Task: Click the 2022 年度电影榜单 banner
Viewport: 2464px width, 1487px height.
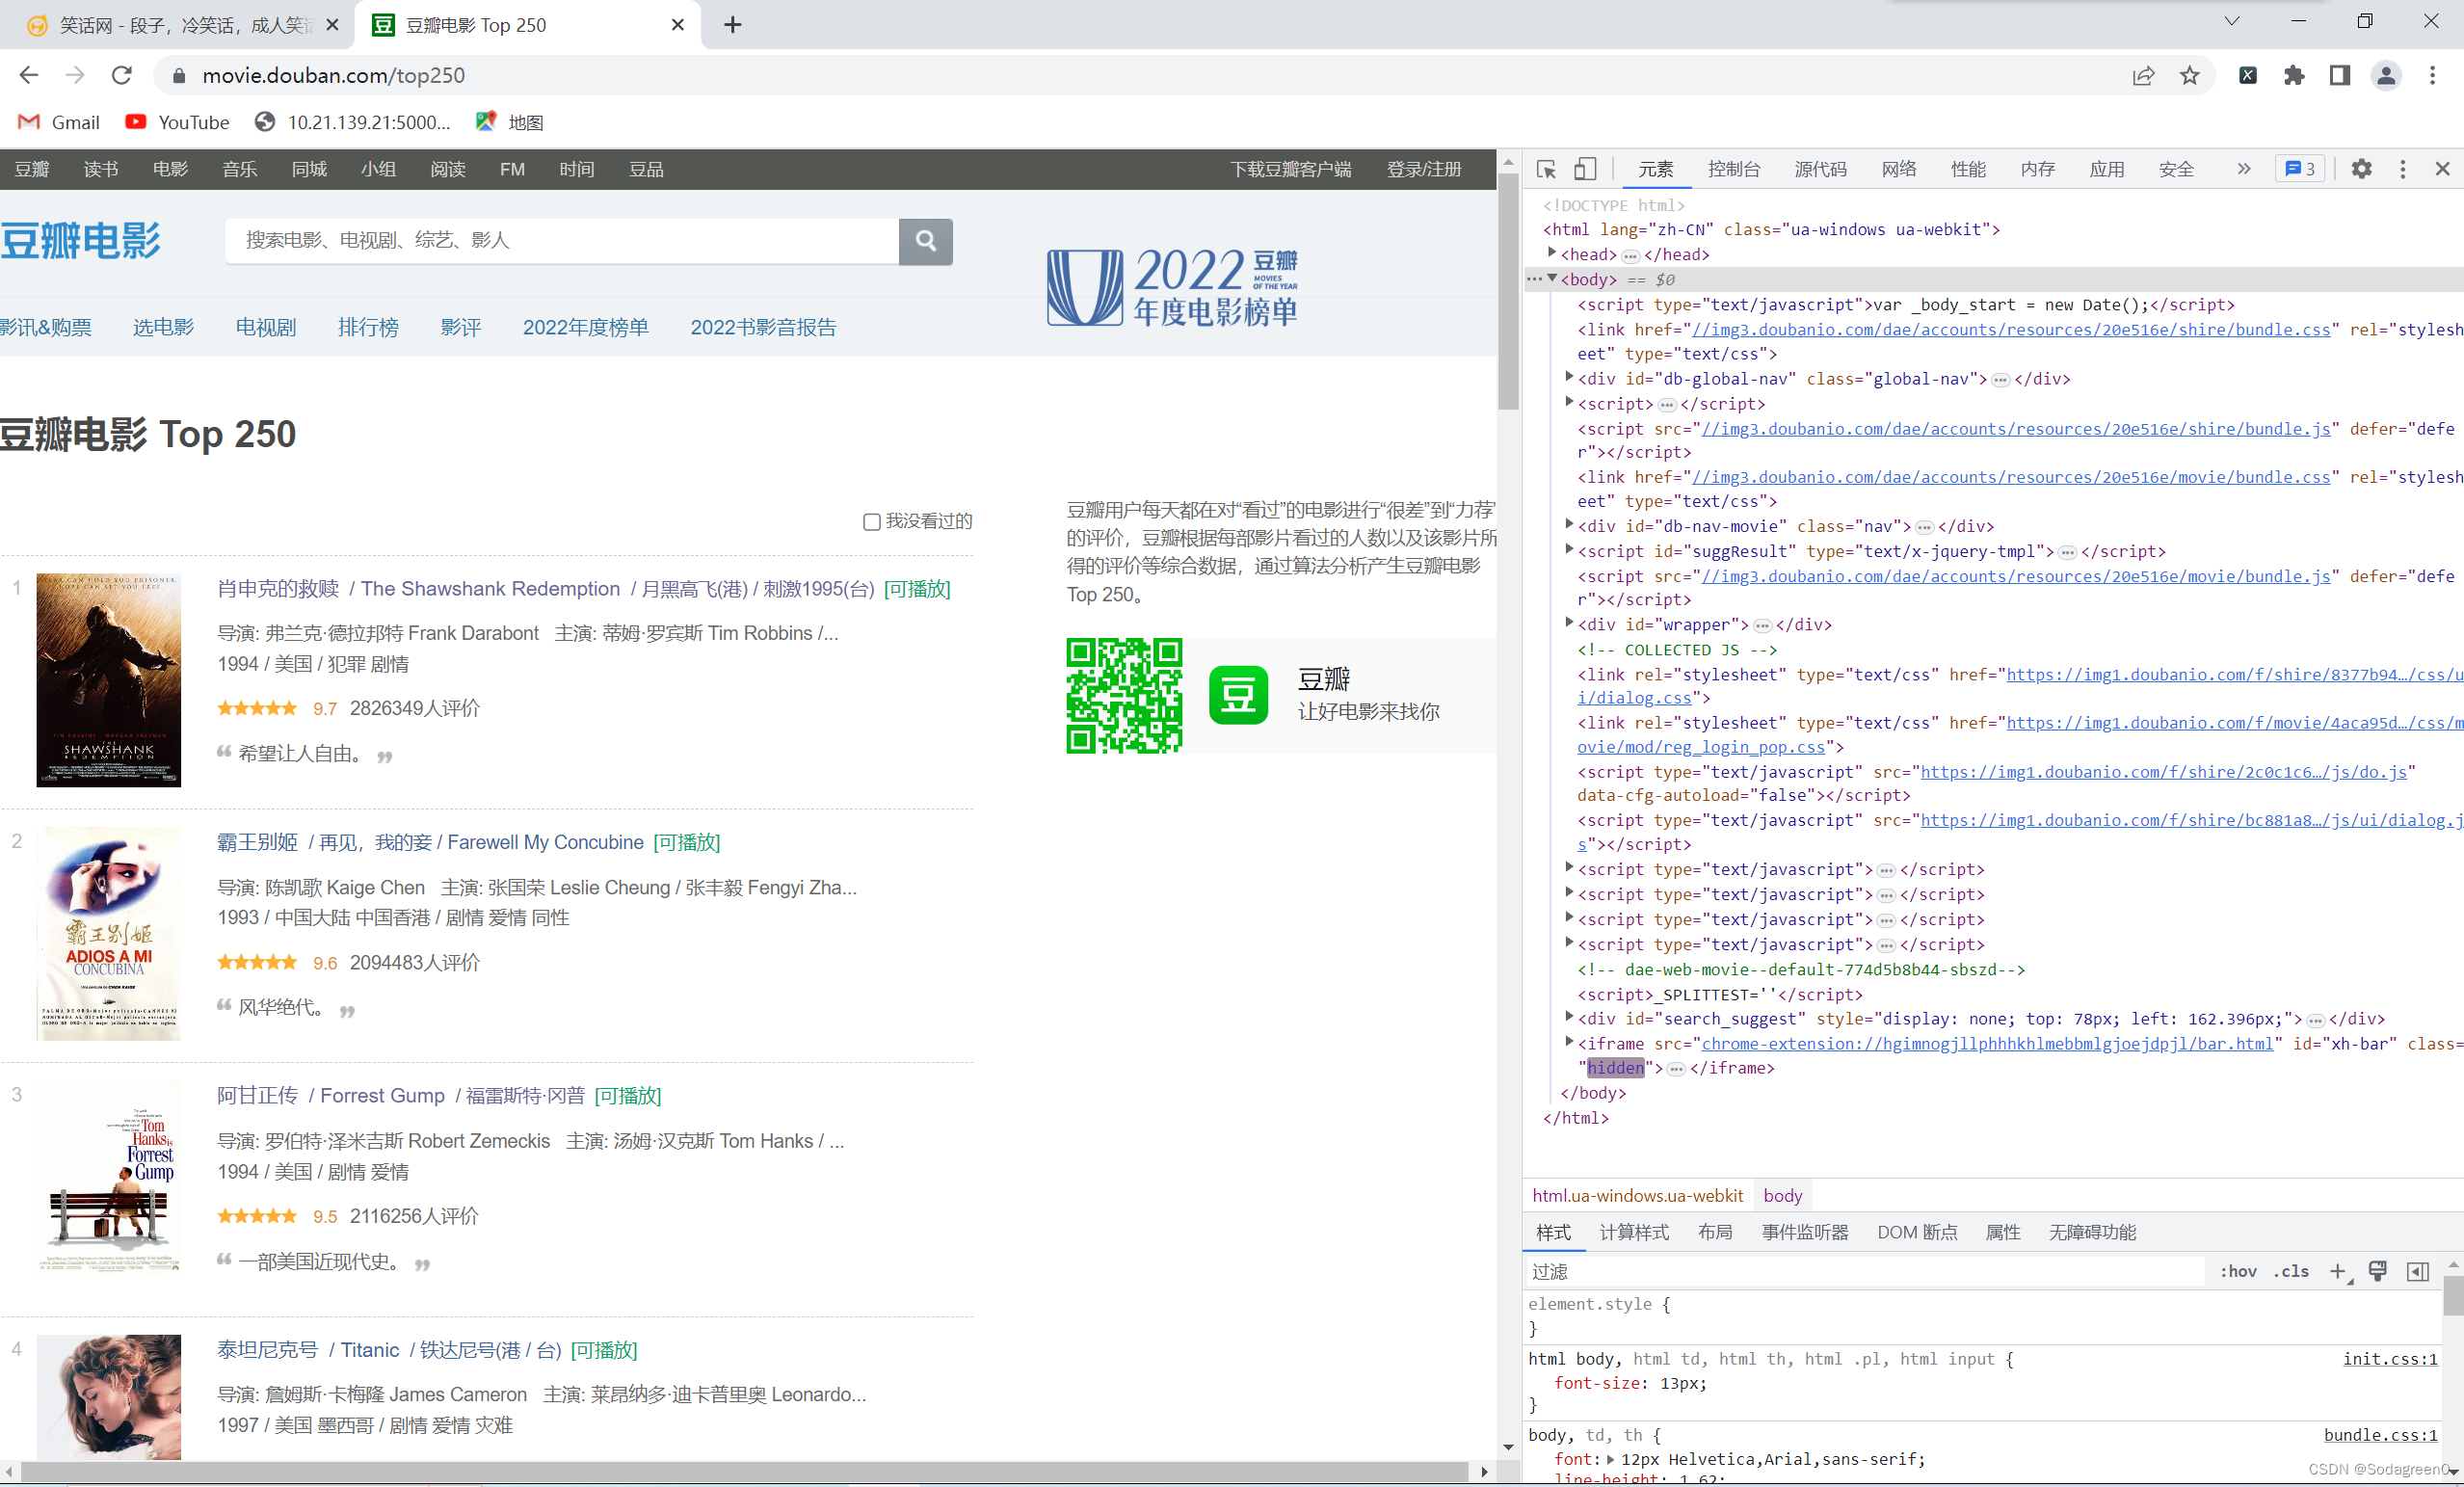Action: tap(1171, 287)
